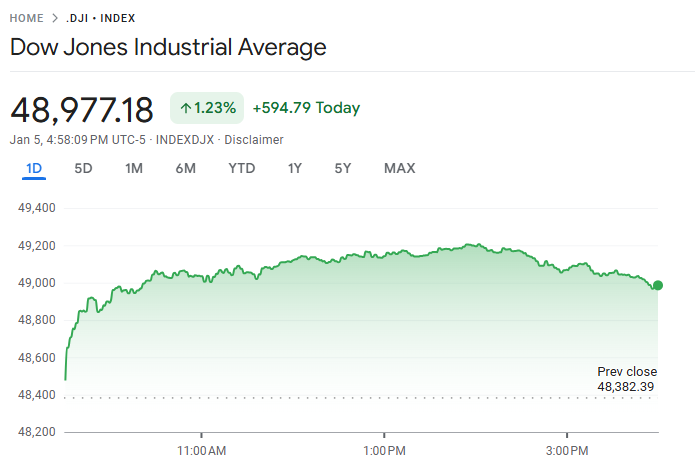Click the HOME breadcrumb link

[27, 18]
